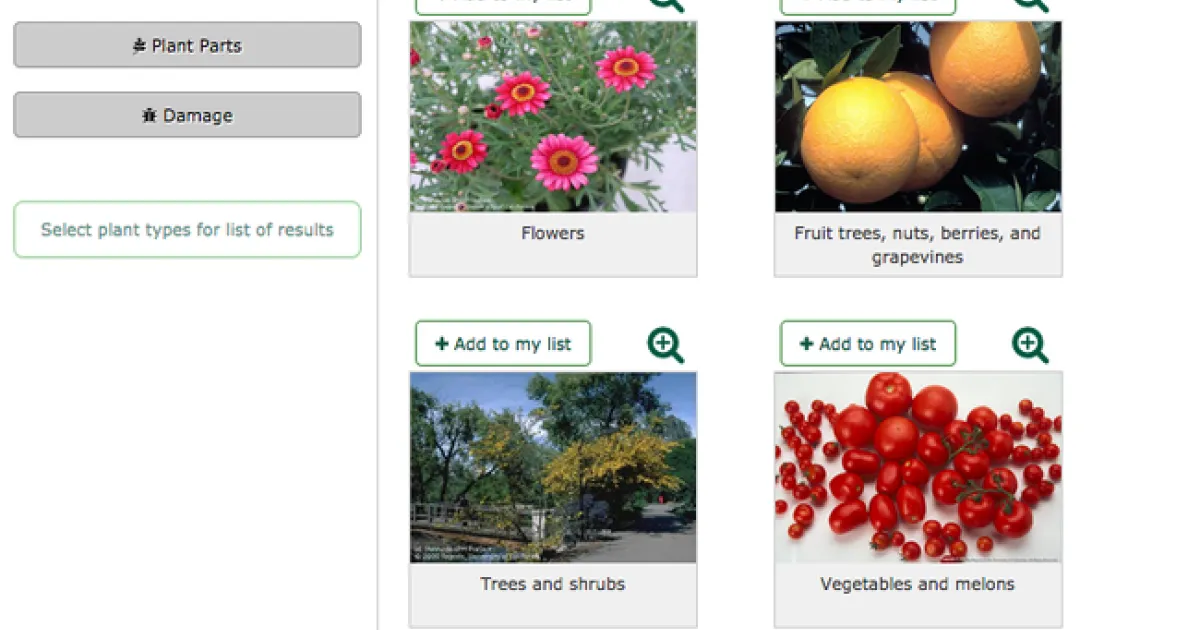Viewport: 1200px width, 630px height.
Task: Click partially visible magnifier above Flowers photo
Action: pos(665,5)
